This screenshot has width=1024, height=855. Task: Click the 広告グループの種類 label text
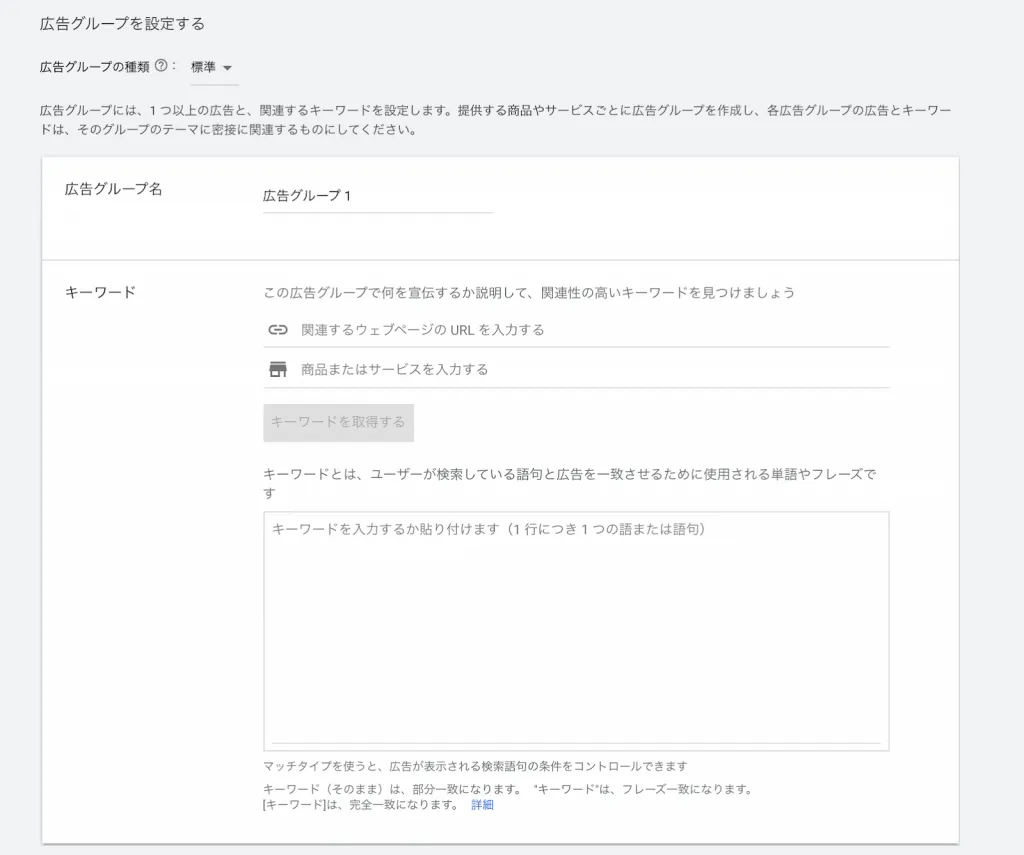click(95, 67)
